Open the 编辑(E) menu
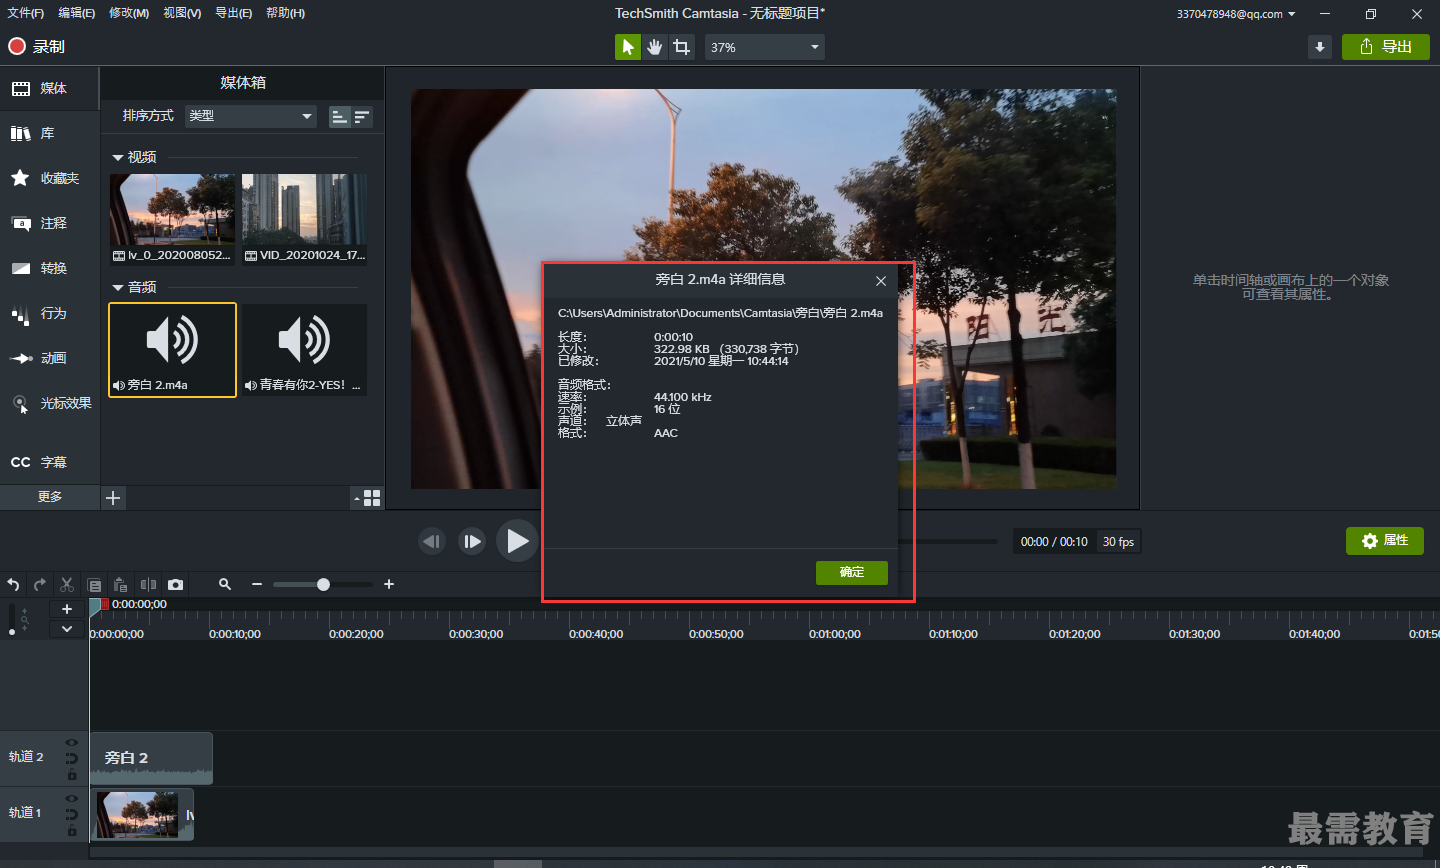Image resolution: width=1440 pixels, height=868 pixels. point(77,13)
